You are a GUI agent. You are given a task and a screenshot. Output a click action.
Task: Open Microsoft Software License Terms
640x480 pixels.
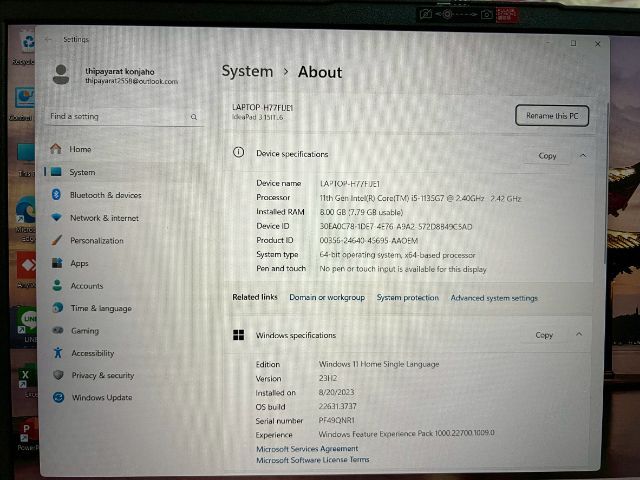(313, 460)
